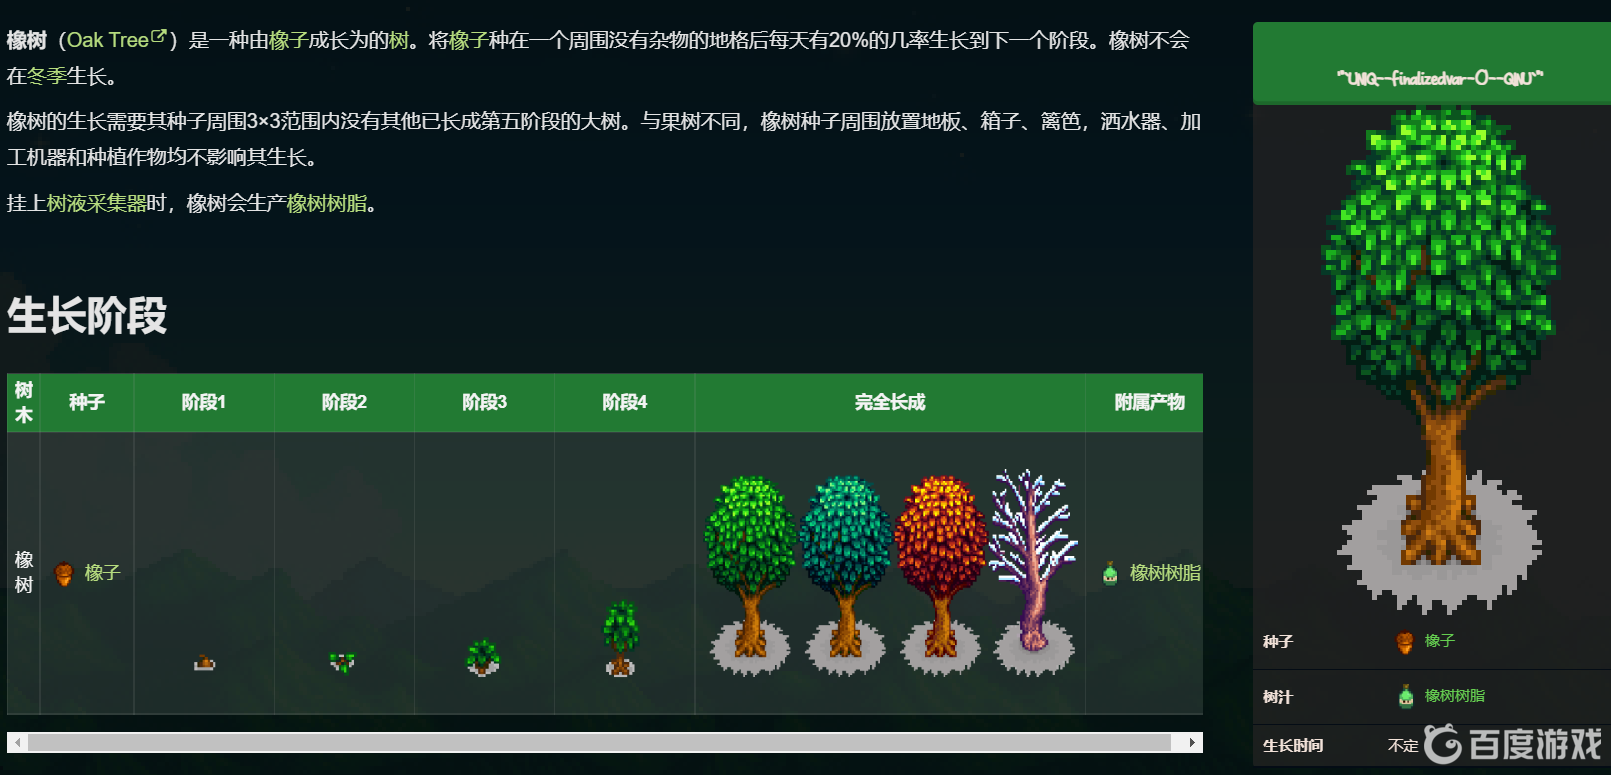Screen dimensions: 1611x775
Task: Click the 阶段2 column header
Action: [x=344, y=402]
